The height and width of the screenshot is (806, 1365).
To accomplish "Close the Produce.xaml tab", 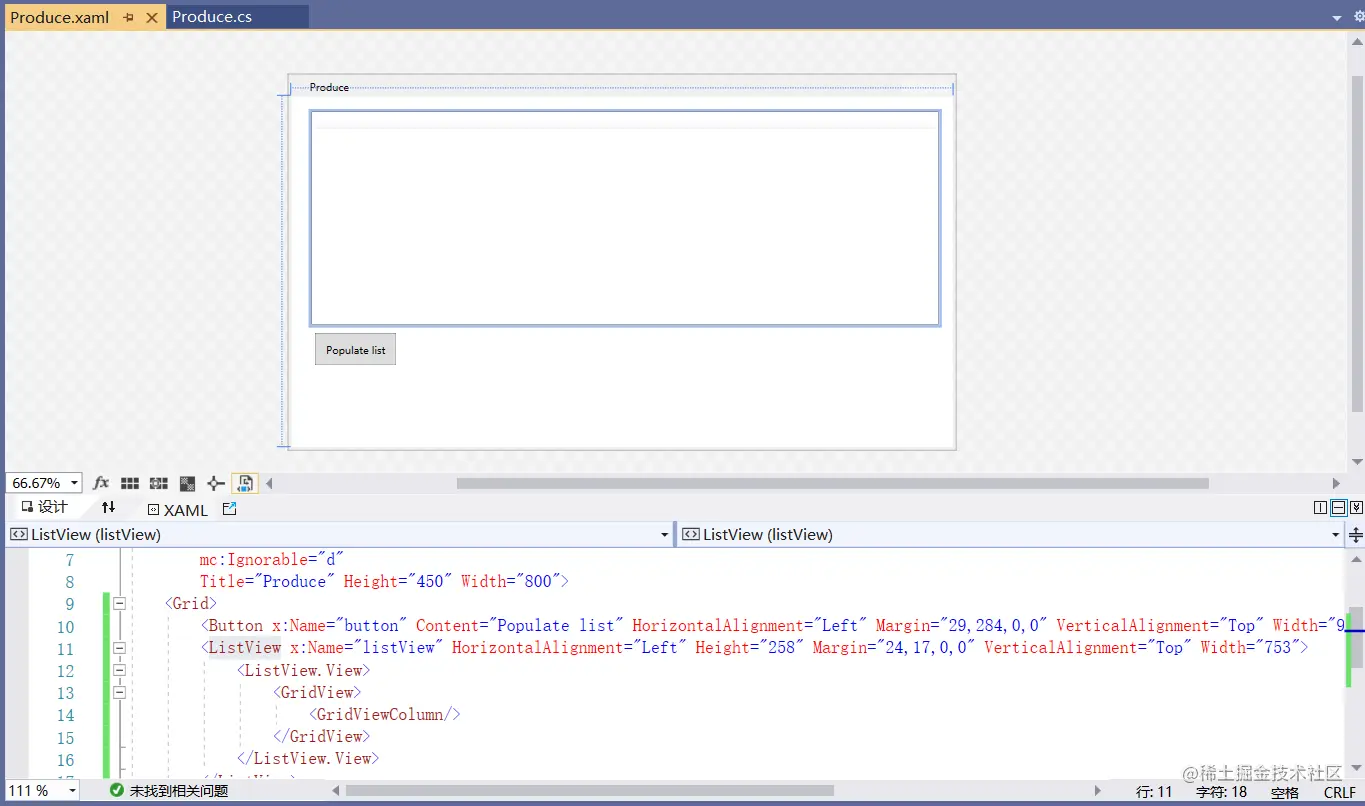I will pos(152,18).
